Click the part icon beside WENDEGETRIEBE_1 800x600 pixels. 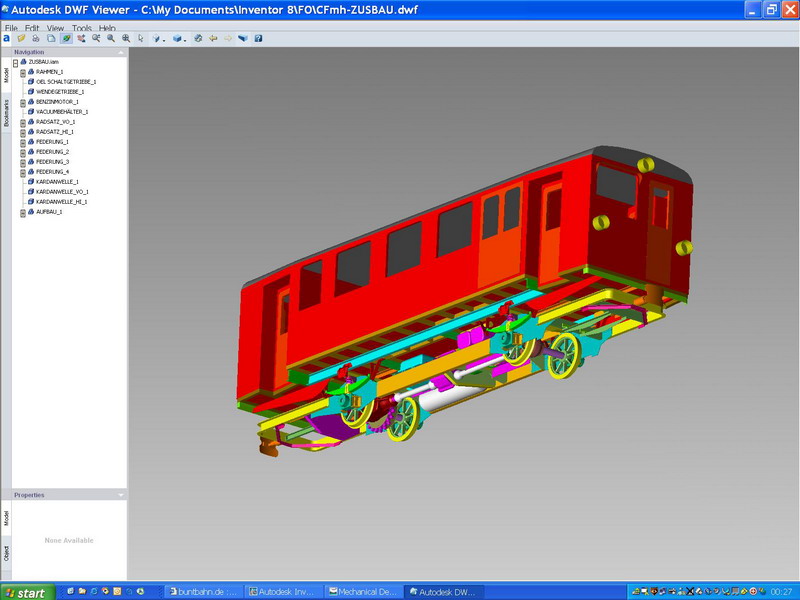31,92
